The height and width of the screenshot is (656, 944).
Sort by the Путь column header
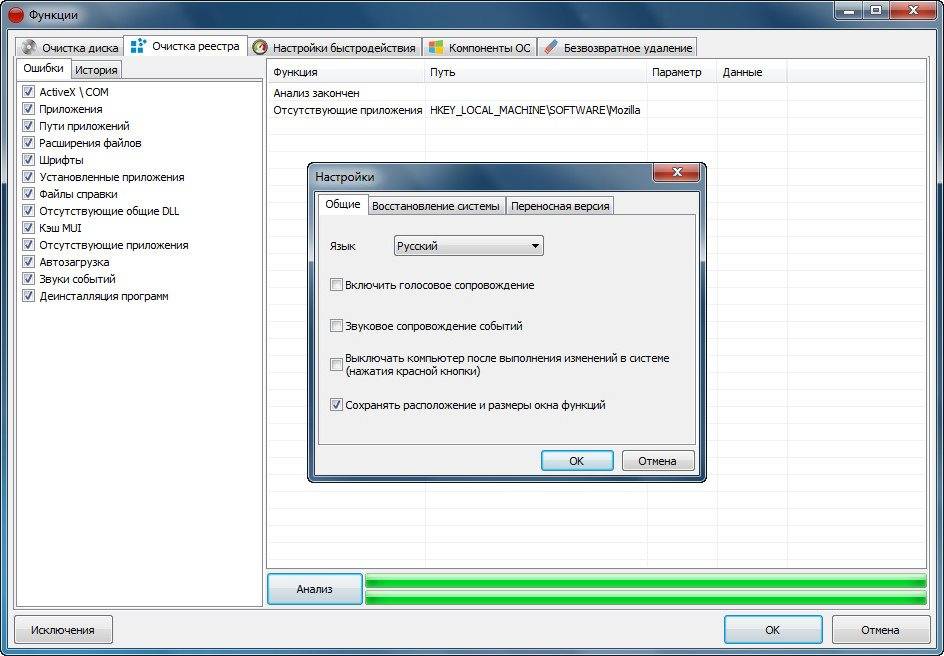pos(536,72)
